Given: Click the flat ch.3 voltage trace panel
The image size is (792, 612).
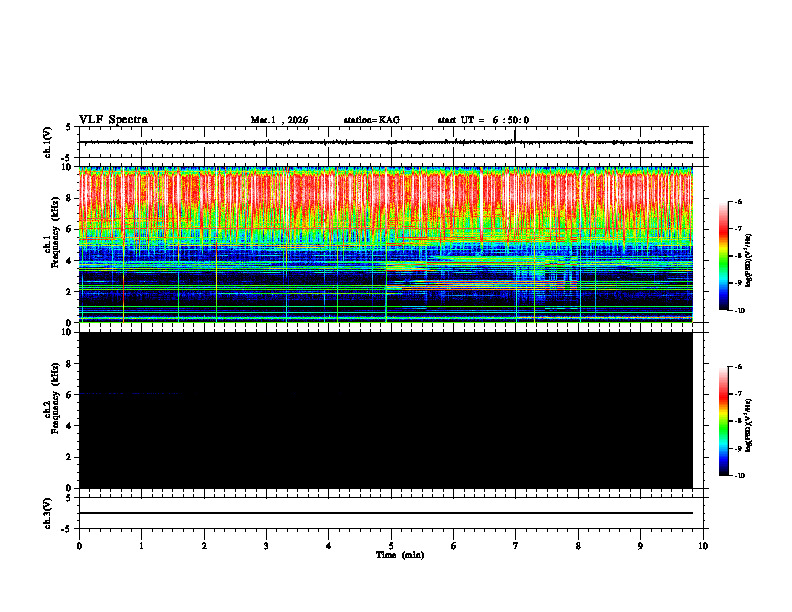Looking at the screenshot, I should [x=393, y=513].
